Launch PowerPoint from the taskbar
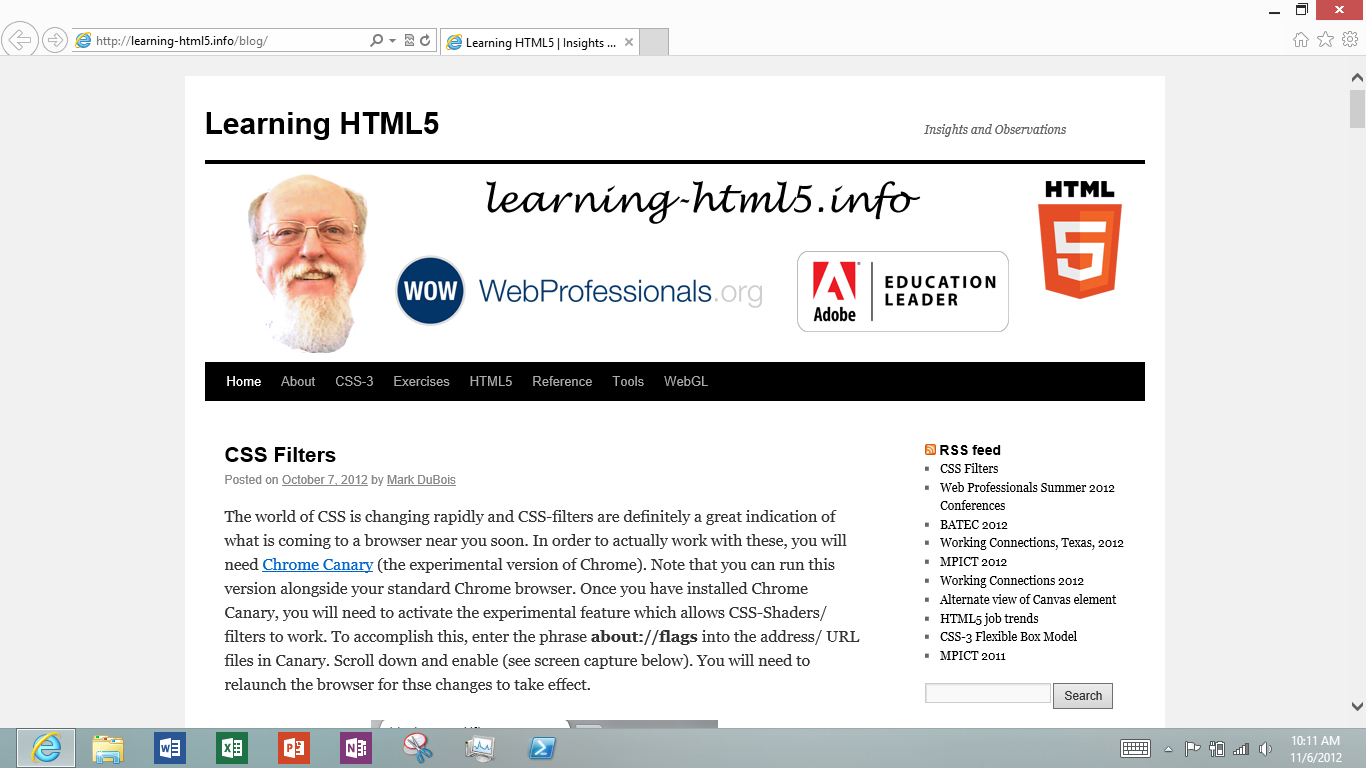The width and height of the screenshot is (1366, 768). [294, 748]
